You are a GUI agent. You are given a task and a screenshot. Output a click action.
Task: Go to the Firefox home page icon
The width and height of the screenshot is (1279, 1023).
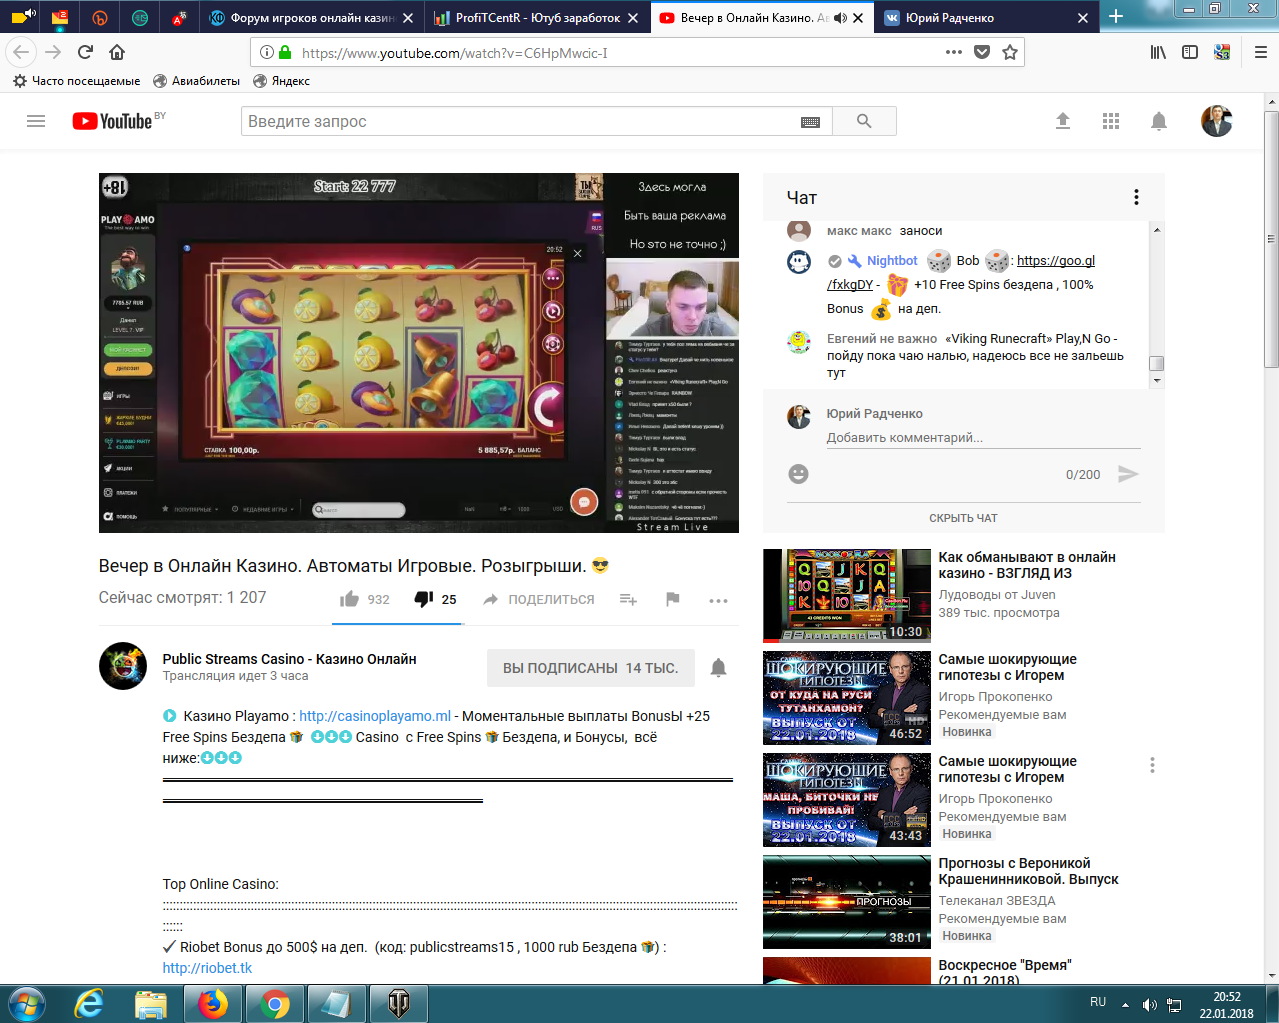pos(117,52)
